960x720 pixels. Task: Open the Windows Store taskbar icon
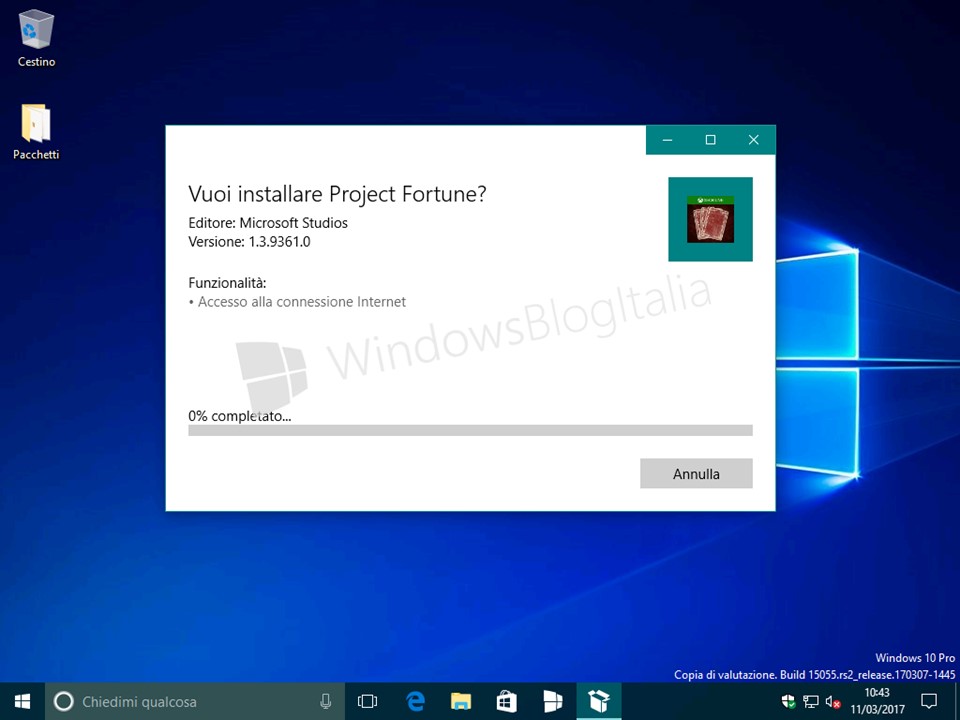[507, 702]
